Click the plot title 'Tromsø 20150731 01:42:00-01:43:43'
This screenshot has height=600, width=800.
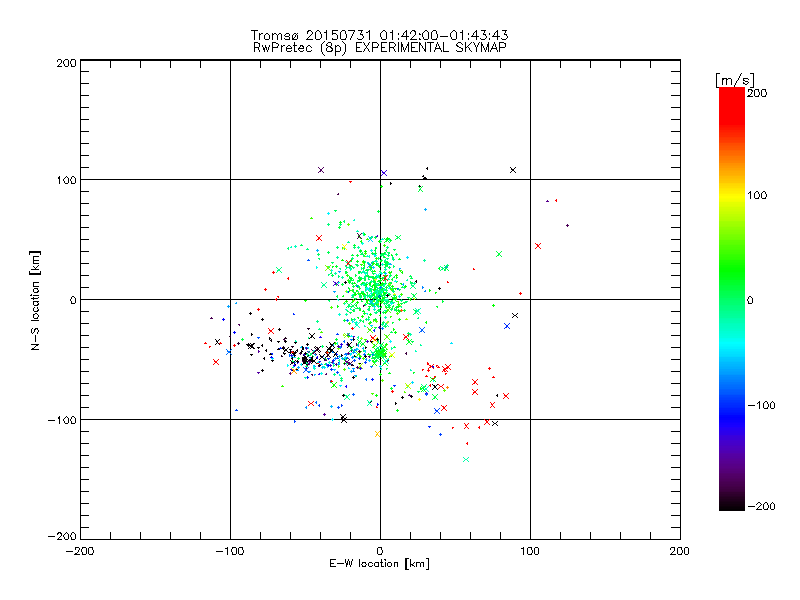(x=380, y=35)
